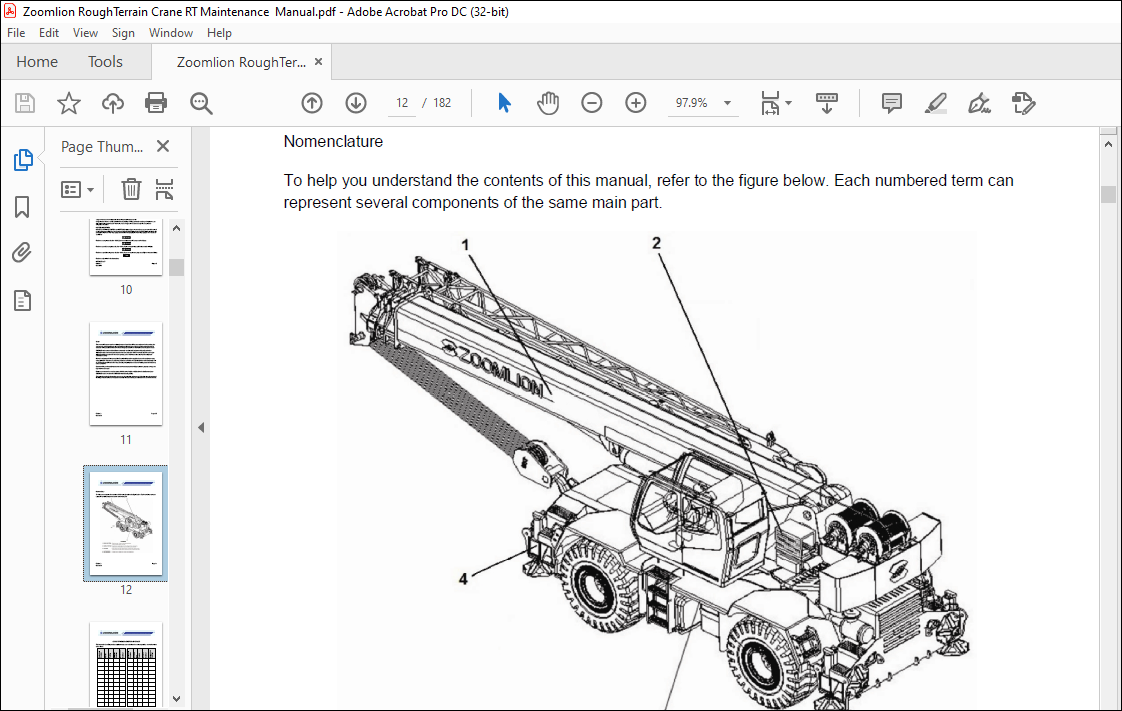Click the thumbnails panel scrollbar thumb
Viewport: 1122px width, 711px height.
177,267
